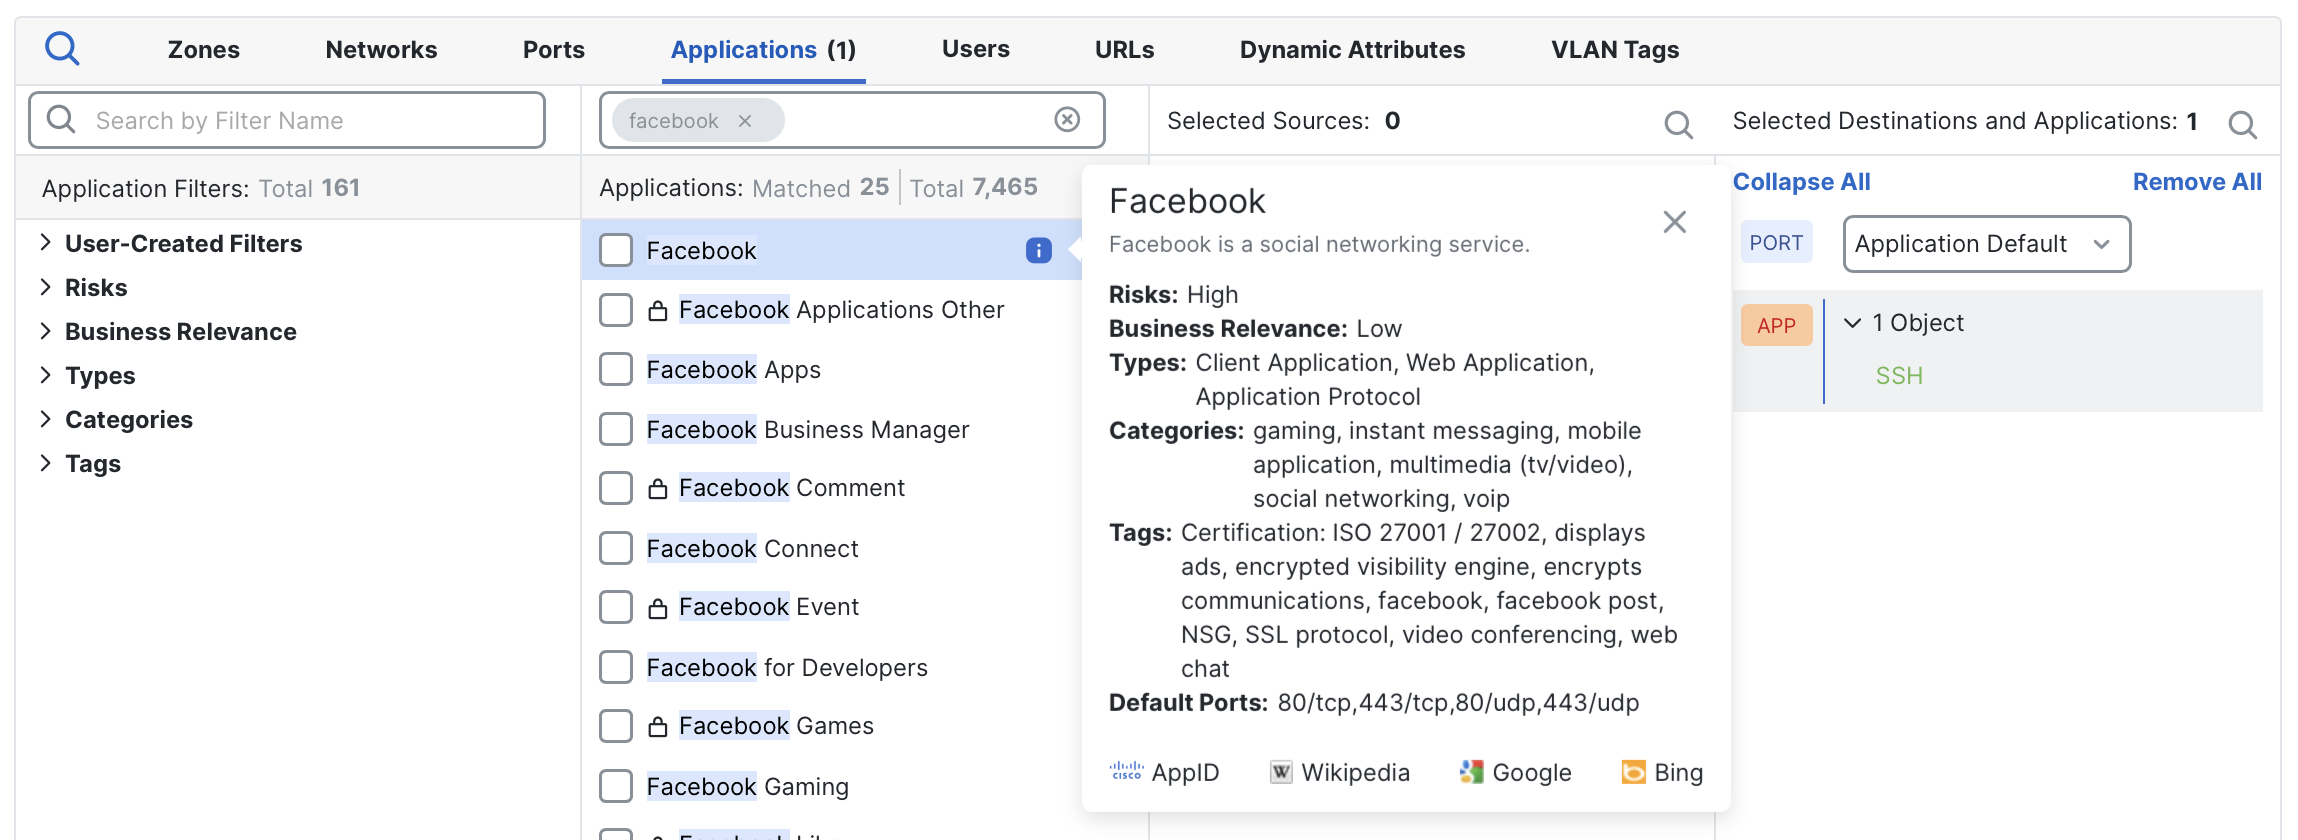The image size is (2298, 840).
Task: Click the APP label badge
Action: [x=1776, y=325]
